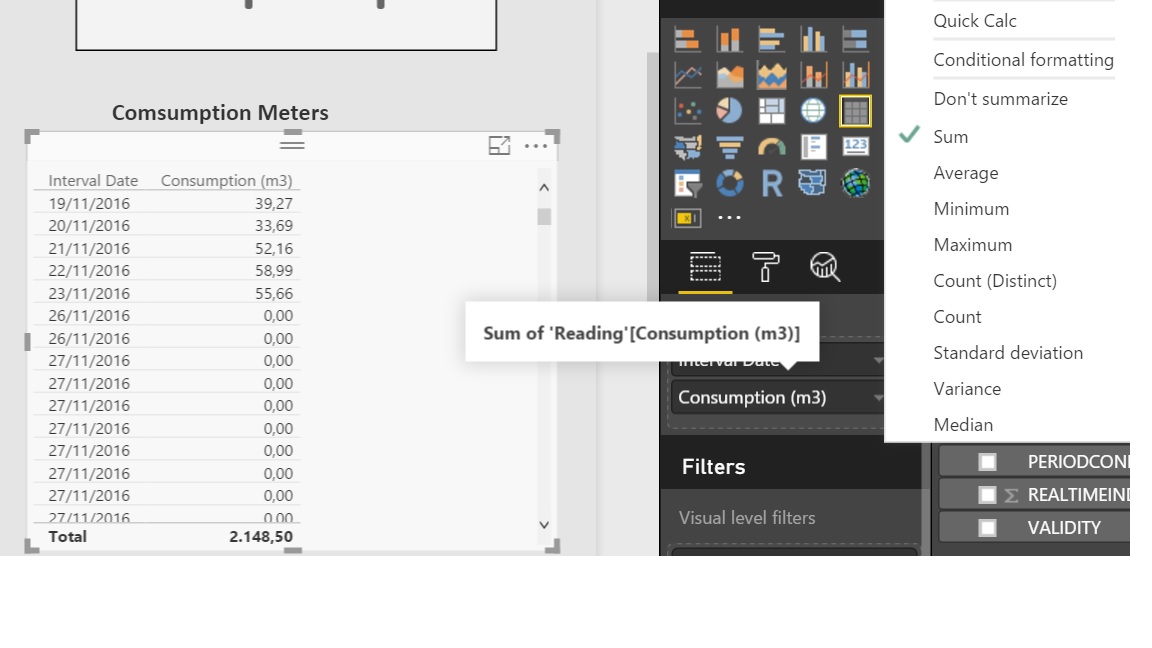The image size is (1152, 648).
Task: Open More options on table visual
Action: tap(536, 145)
